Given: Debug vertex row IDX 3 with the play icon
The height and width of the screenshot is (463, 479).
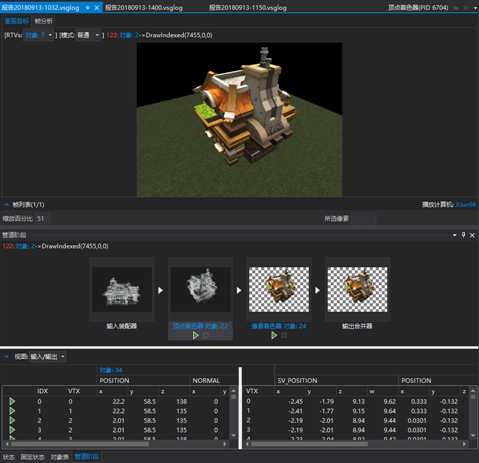Looking at the screenshot, I should click(x=12, y=430).
